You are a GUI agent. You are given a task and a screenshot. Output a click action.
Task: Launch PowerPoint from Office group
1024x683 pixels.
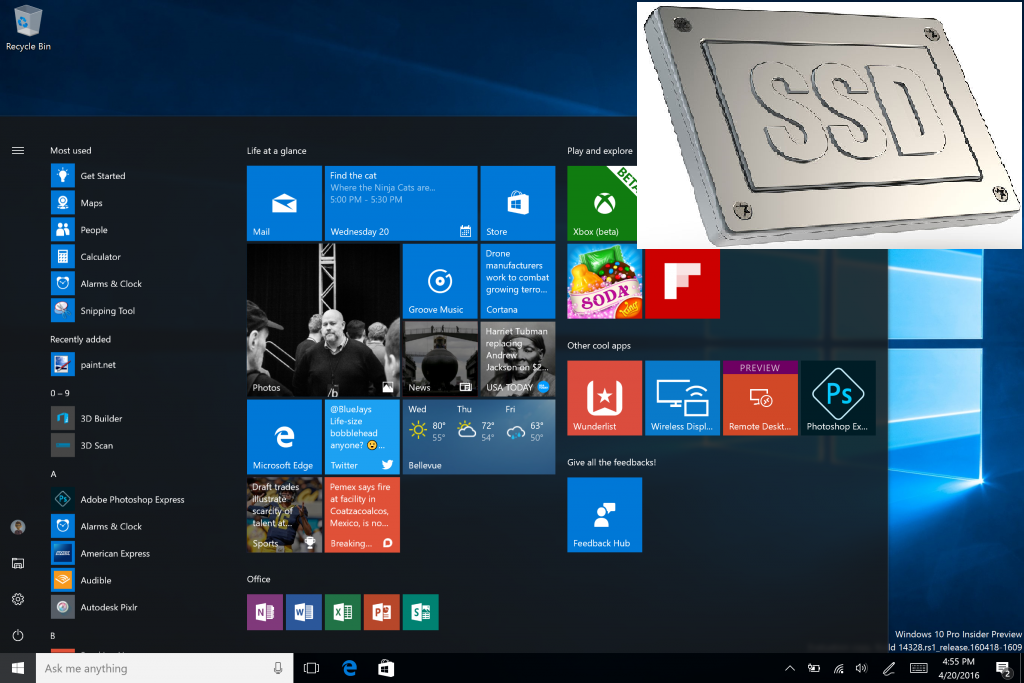(x=381, y=612)
